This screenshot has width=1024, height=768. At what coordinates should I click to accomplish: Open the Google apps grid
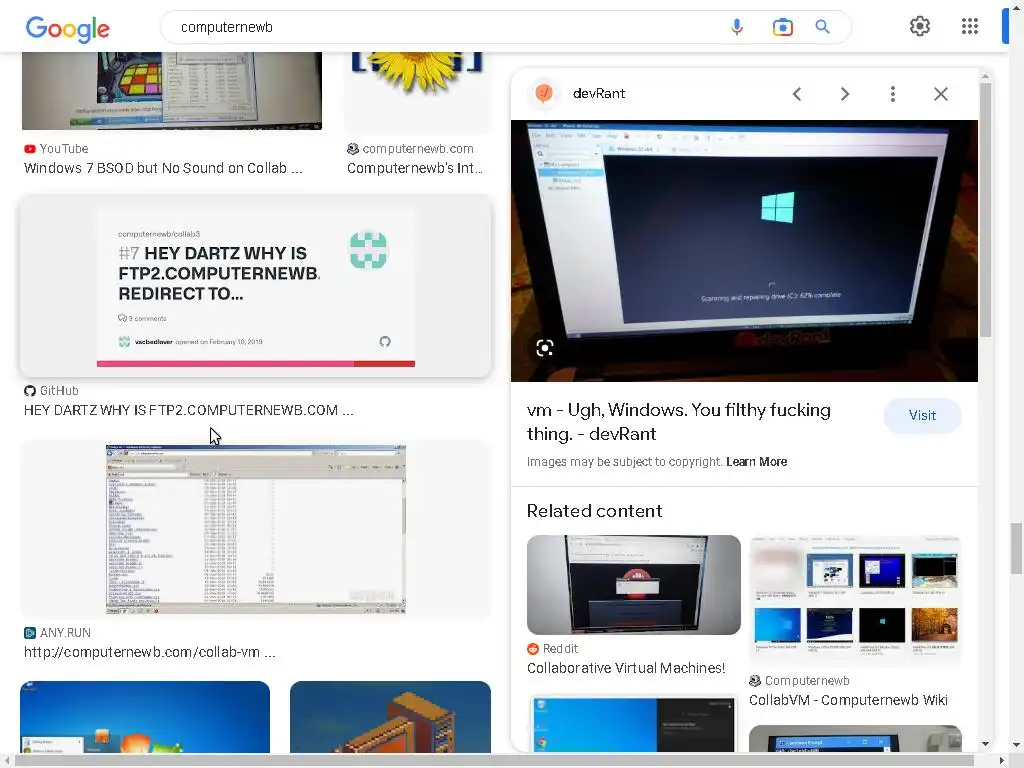(x=970, y=26)
